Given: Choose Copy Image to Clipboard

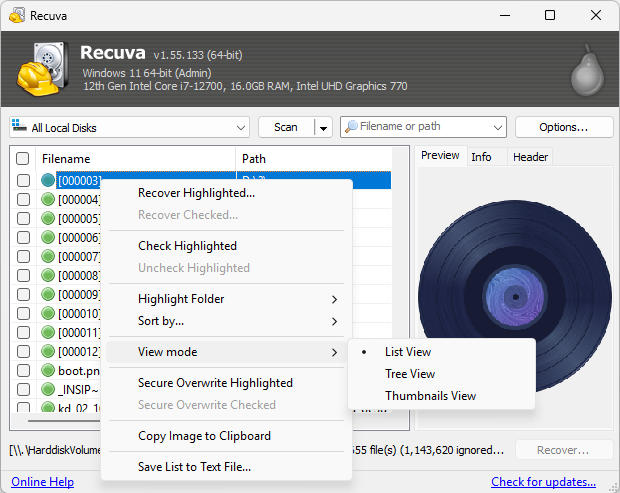Looking at the screenshot, I should pos(225,436).
